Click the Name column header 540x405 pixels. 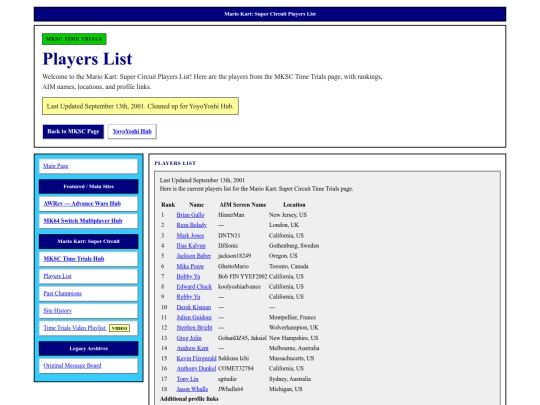[197, 205]
